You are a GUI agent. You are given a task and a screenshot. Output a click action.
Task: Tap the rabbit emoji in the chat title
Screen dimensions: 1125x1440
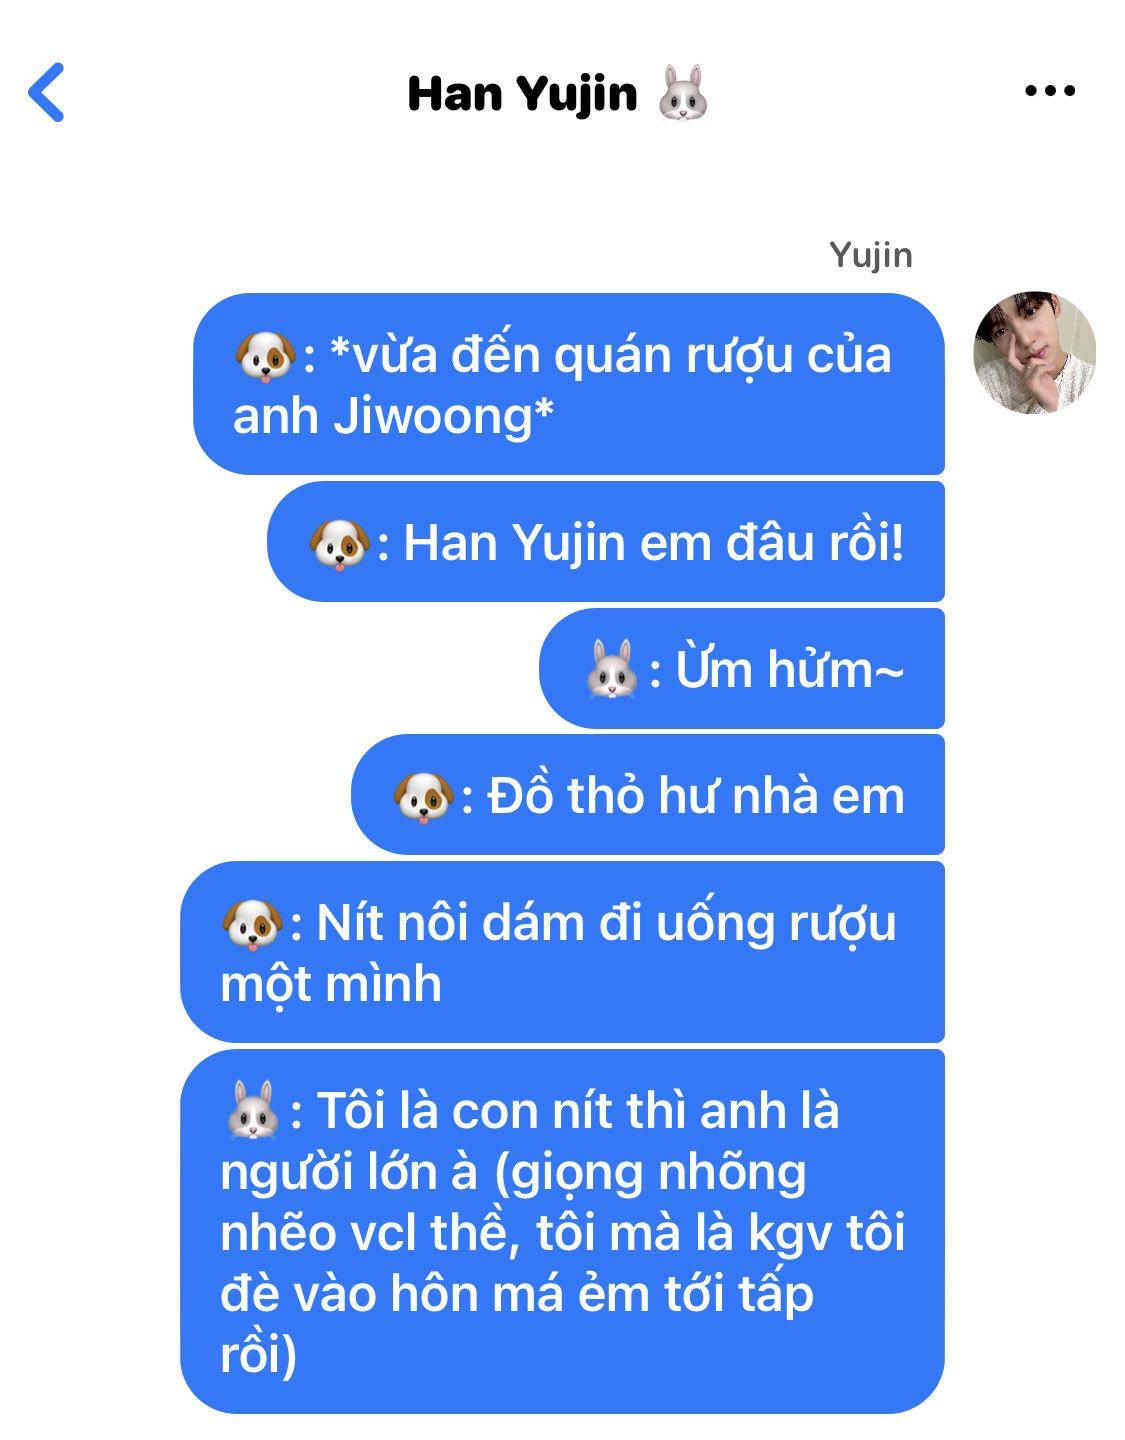tap(684, 93)
